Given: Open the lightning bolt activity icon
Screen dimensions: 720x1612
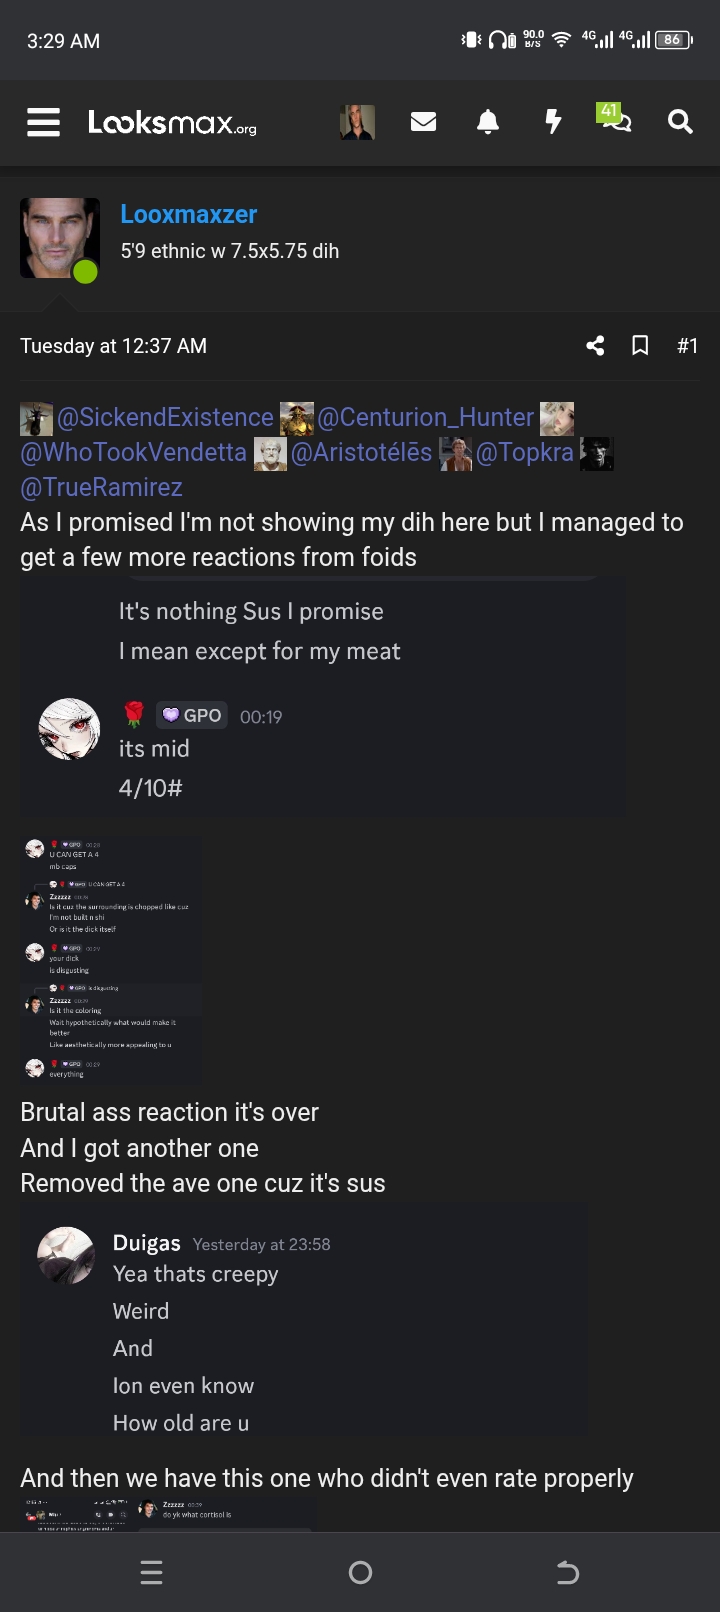Looking at the screenshot, I should [553, 122].
